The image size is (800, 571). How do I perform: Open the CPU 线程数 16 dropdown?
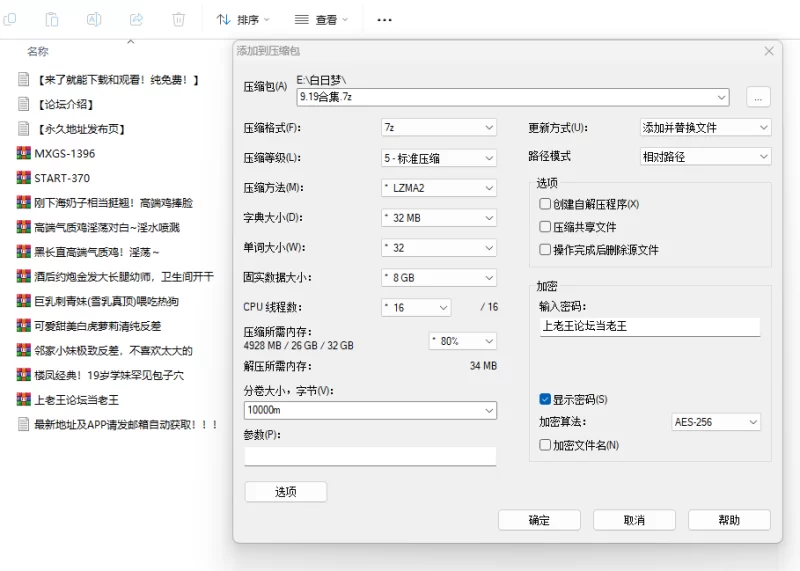[416, 308]
